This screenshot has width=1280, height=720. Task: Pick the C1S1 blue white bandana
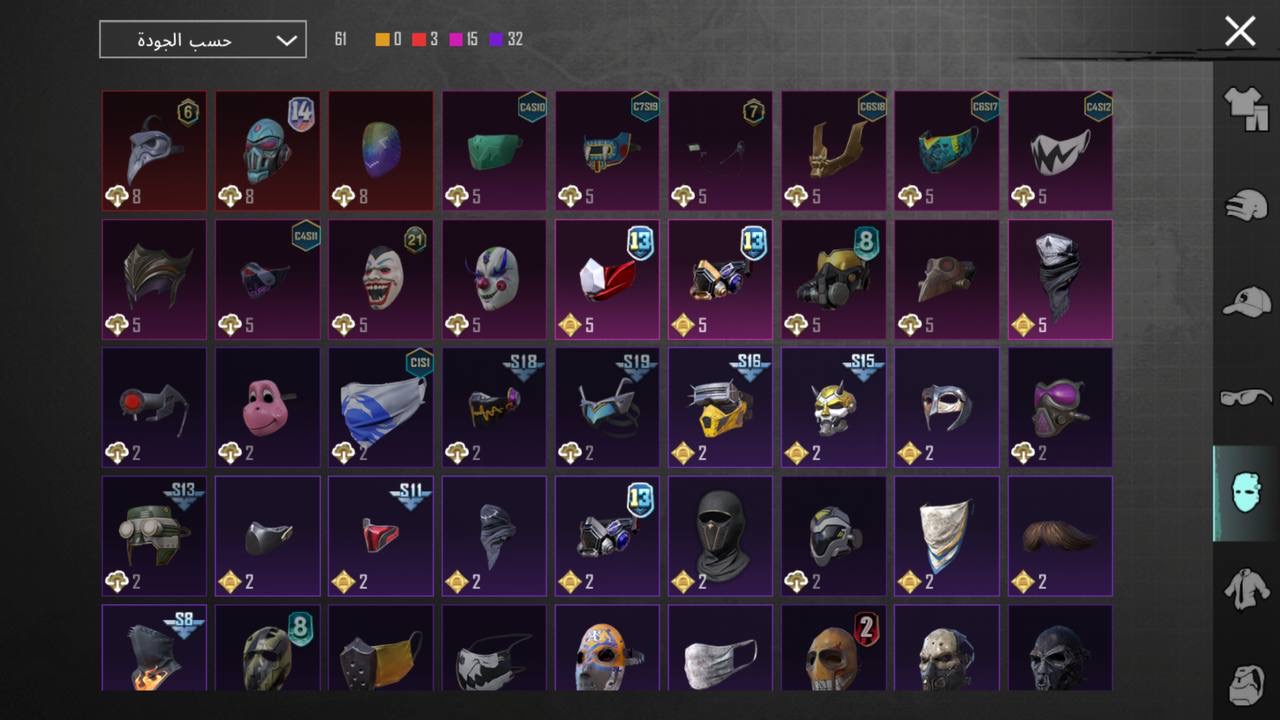(381, 407)
